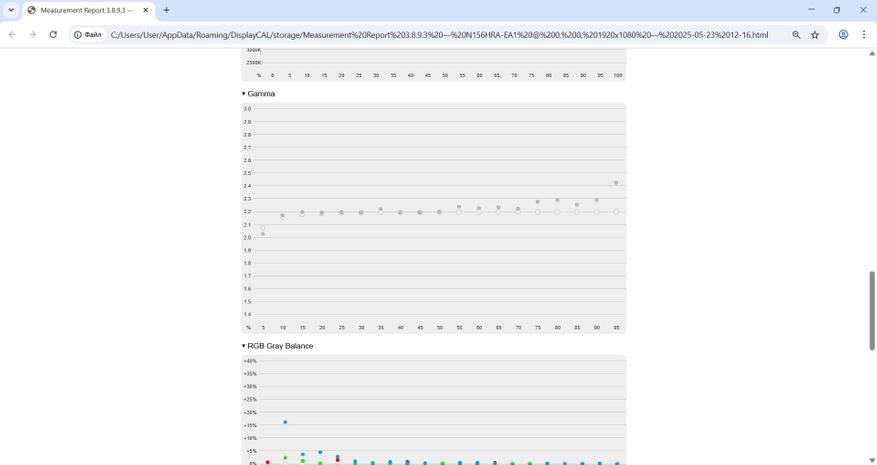Open the Chrome three-dot menu
The width and height of the screenshot is (877, 465).
[864, 35]
